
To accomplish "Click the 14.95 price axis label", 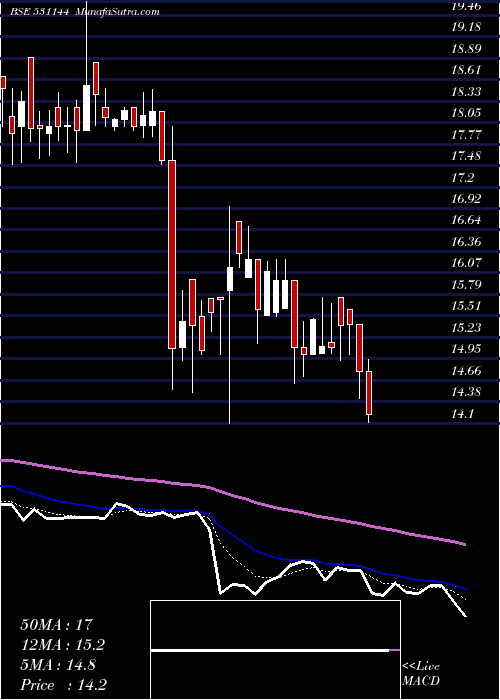I will coord(465,349).
